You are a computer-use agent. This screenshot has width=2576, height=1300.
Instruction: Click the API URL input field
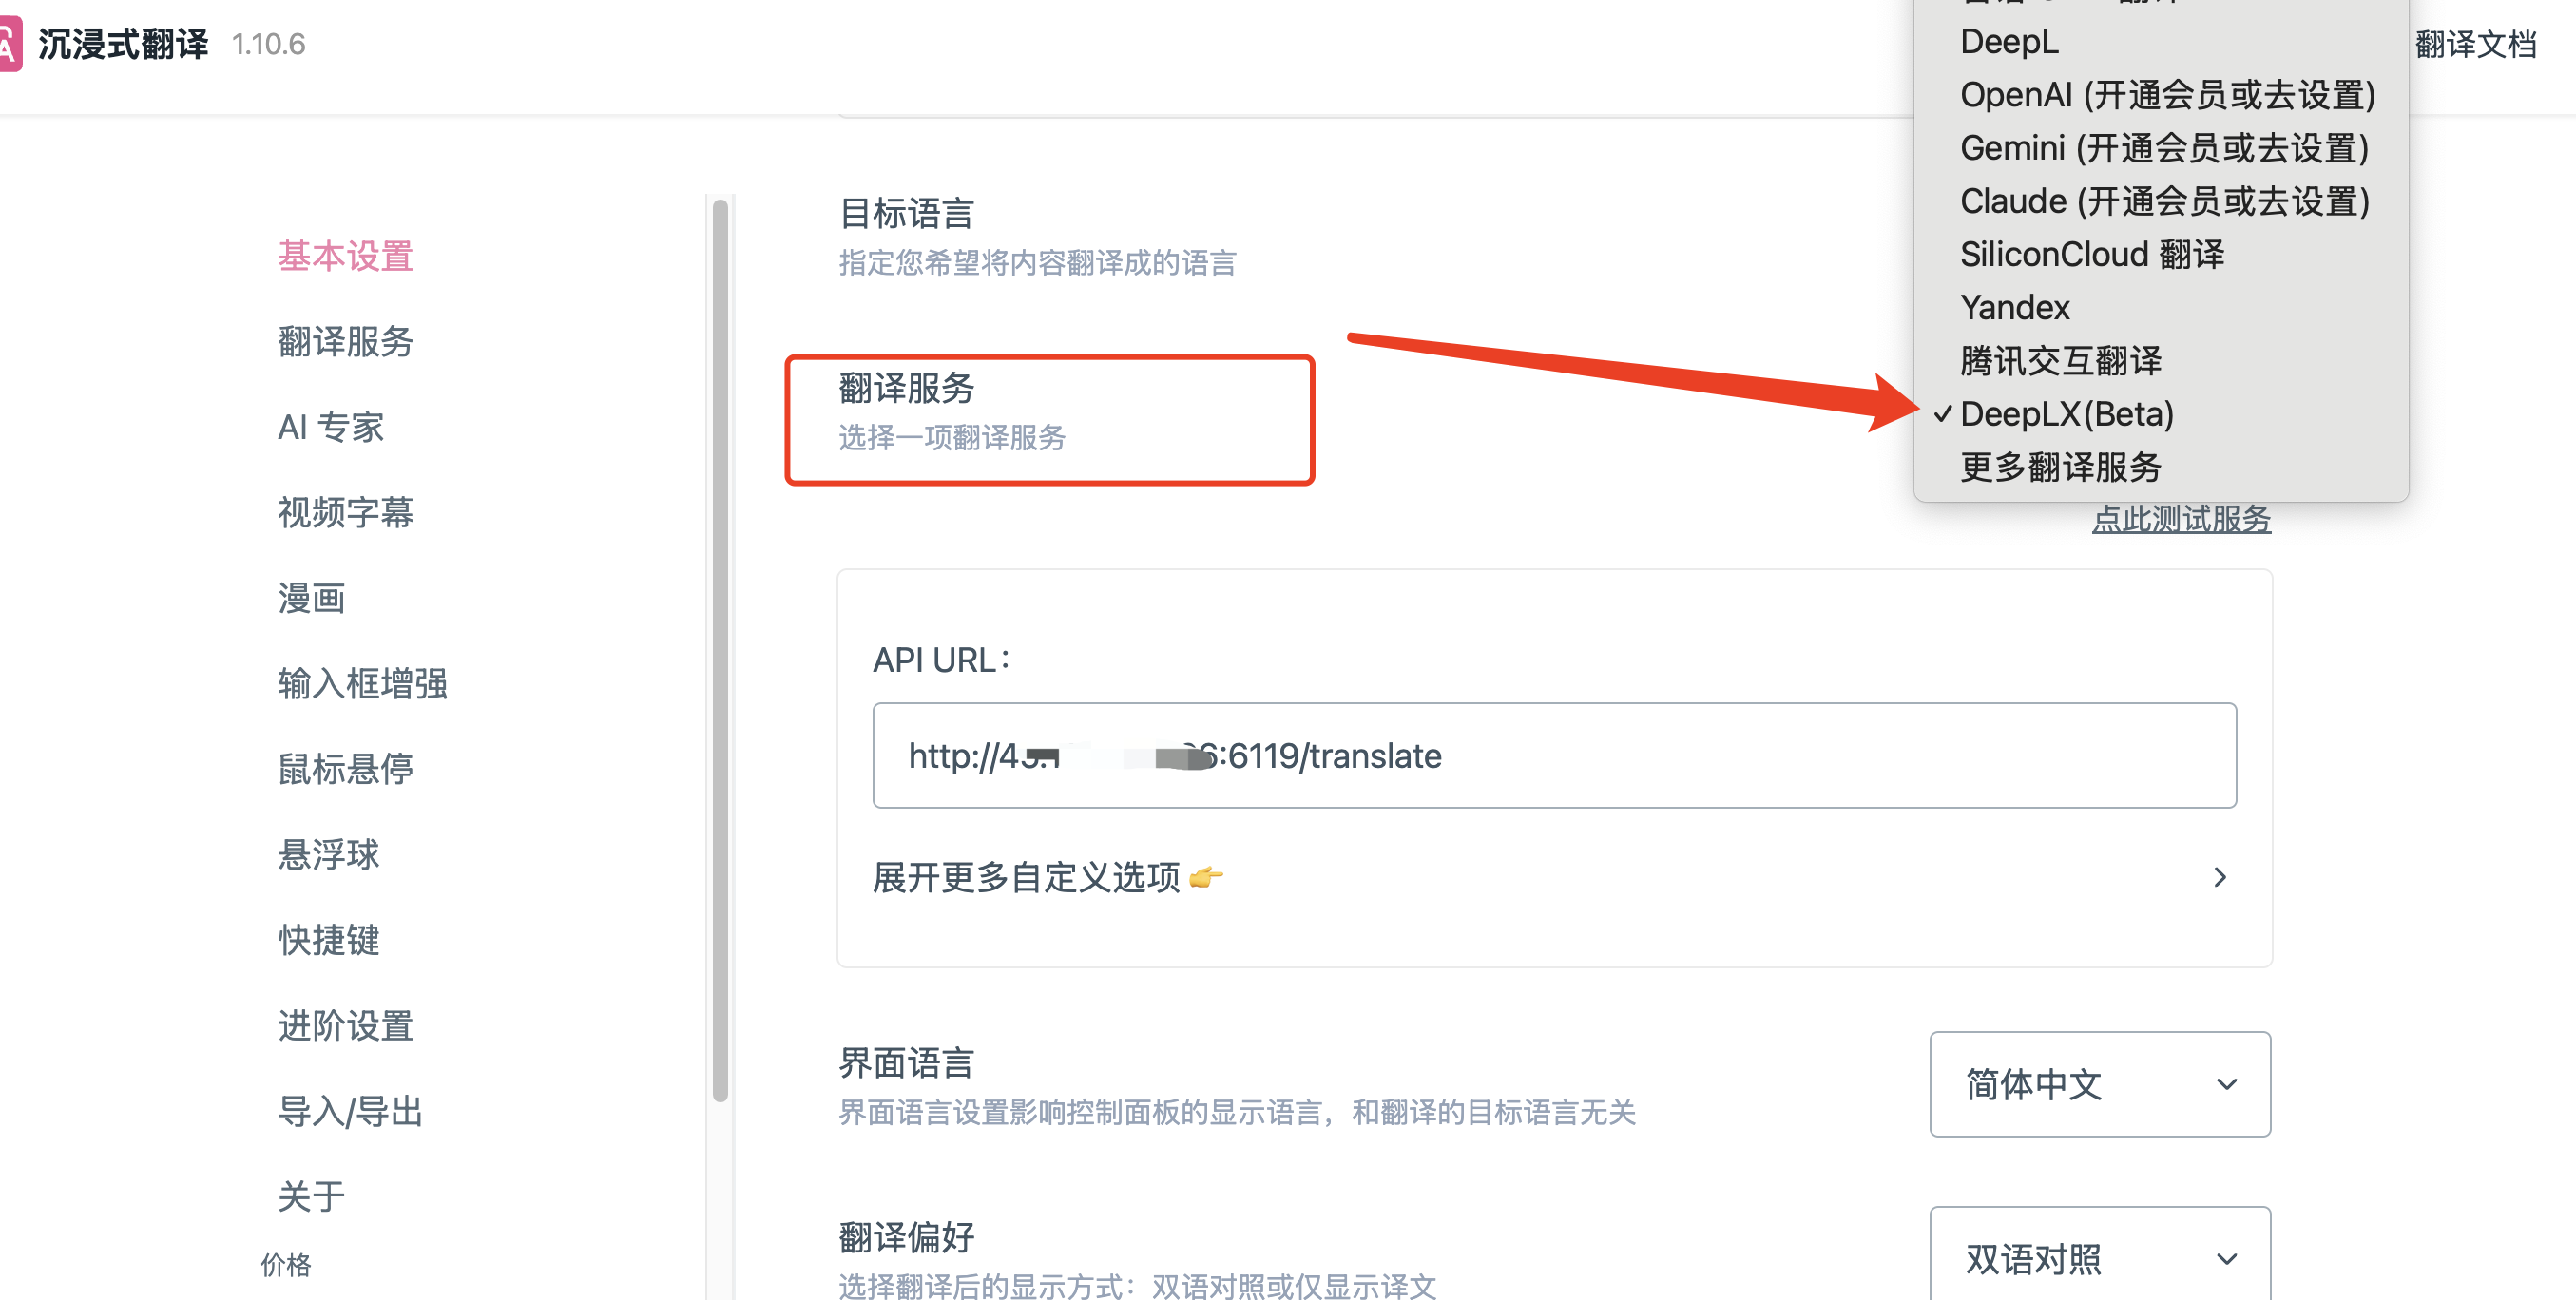[x=1554, y=755]
